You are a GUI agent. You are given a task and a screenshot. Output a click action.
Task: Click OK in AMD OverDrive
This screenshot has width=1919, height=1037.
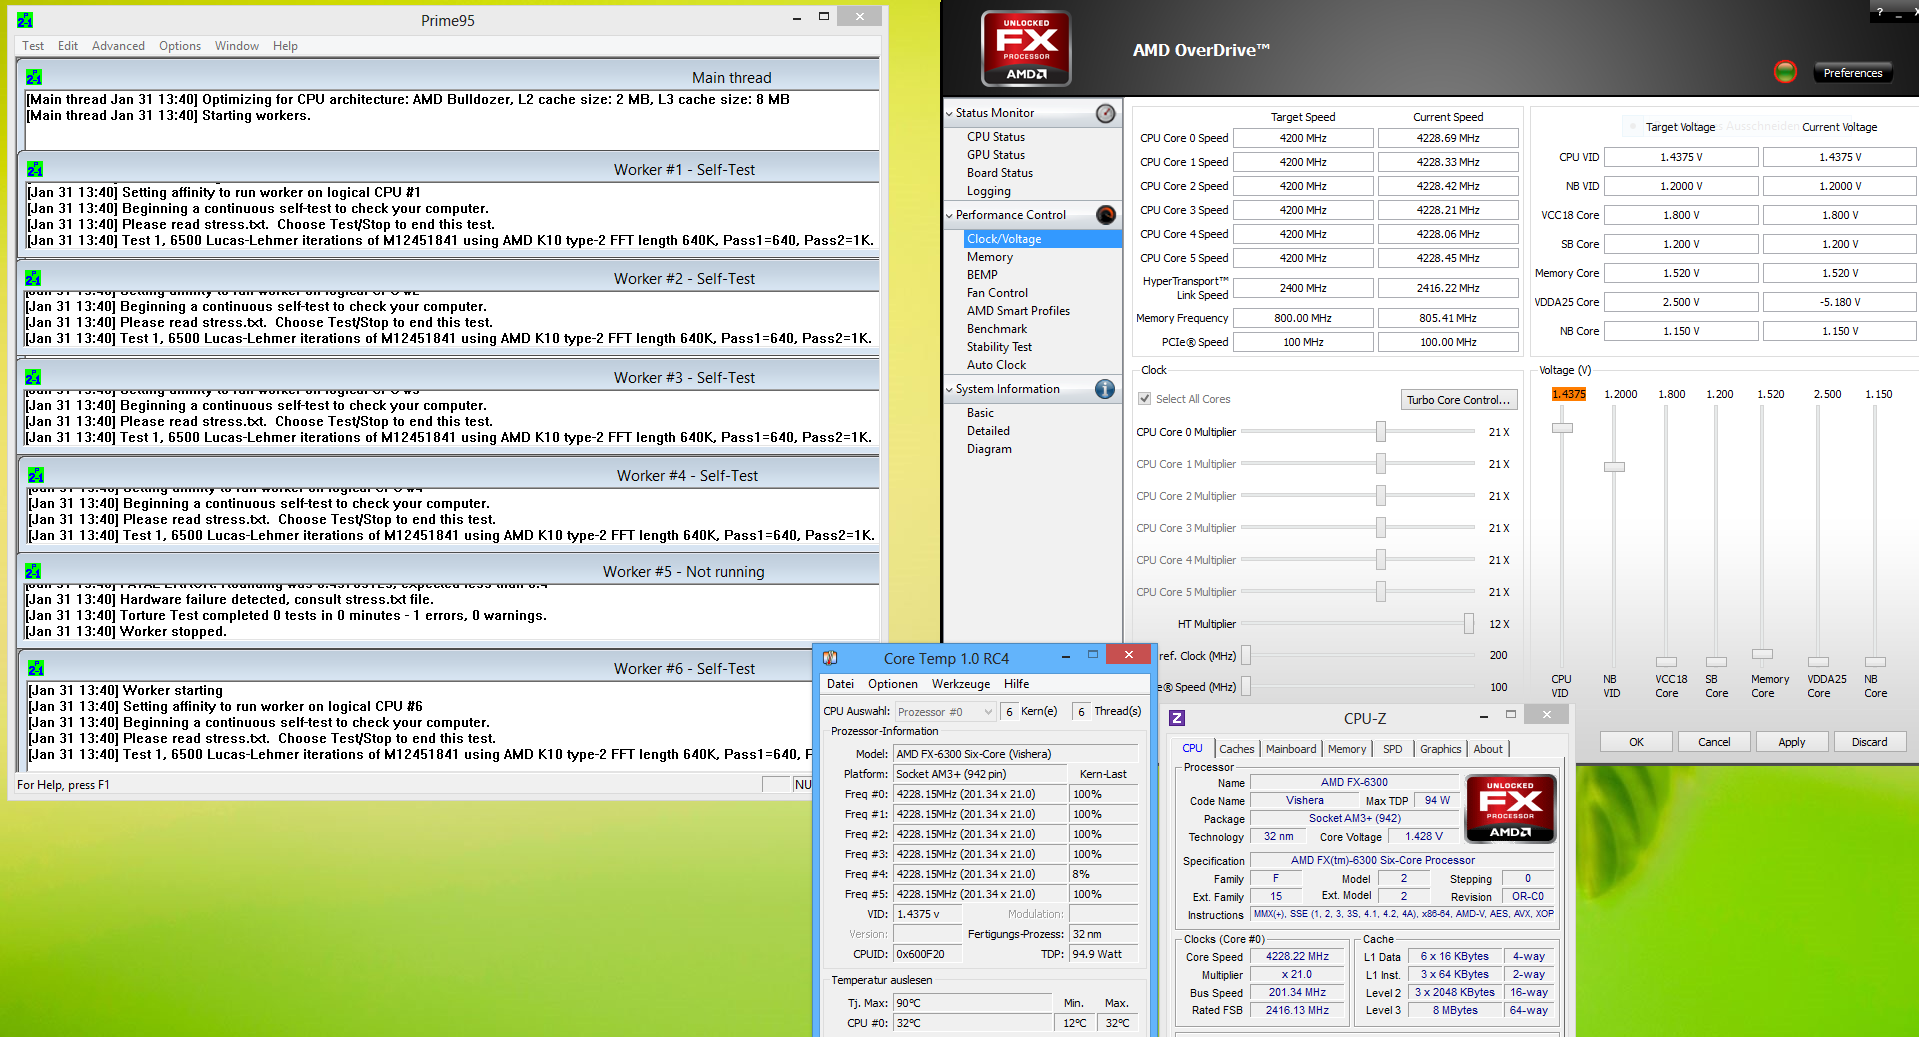(x=1636, y=742)
